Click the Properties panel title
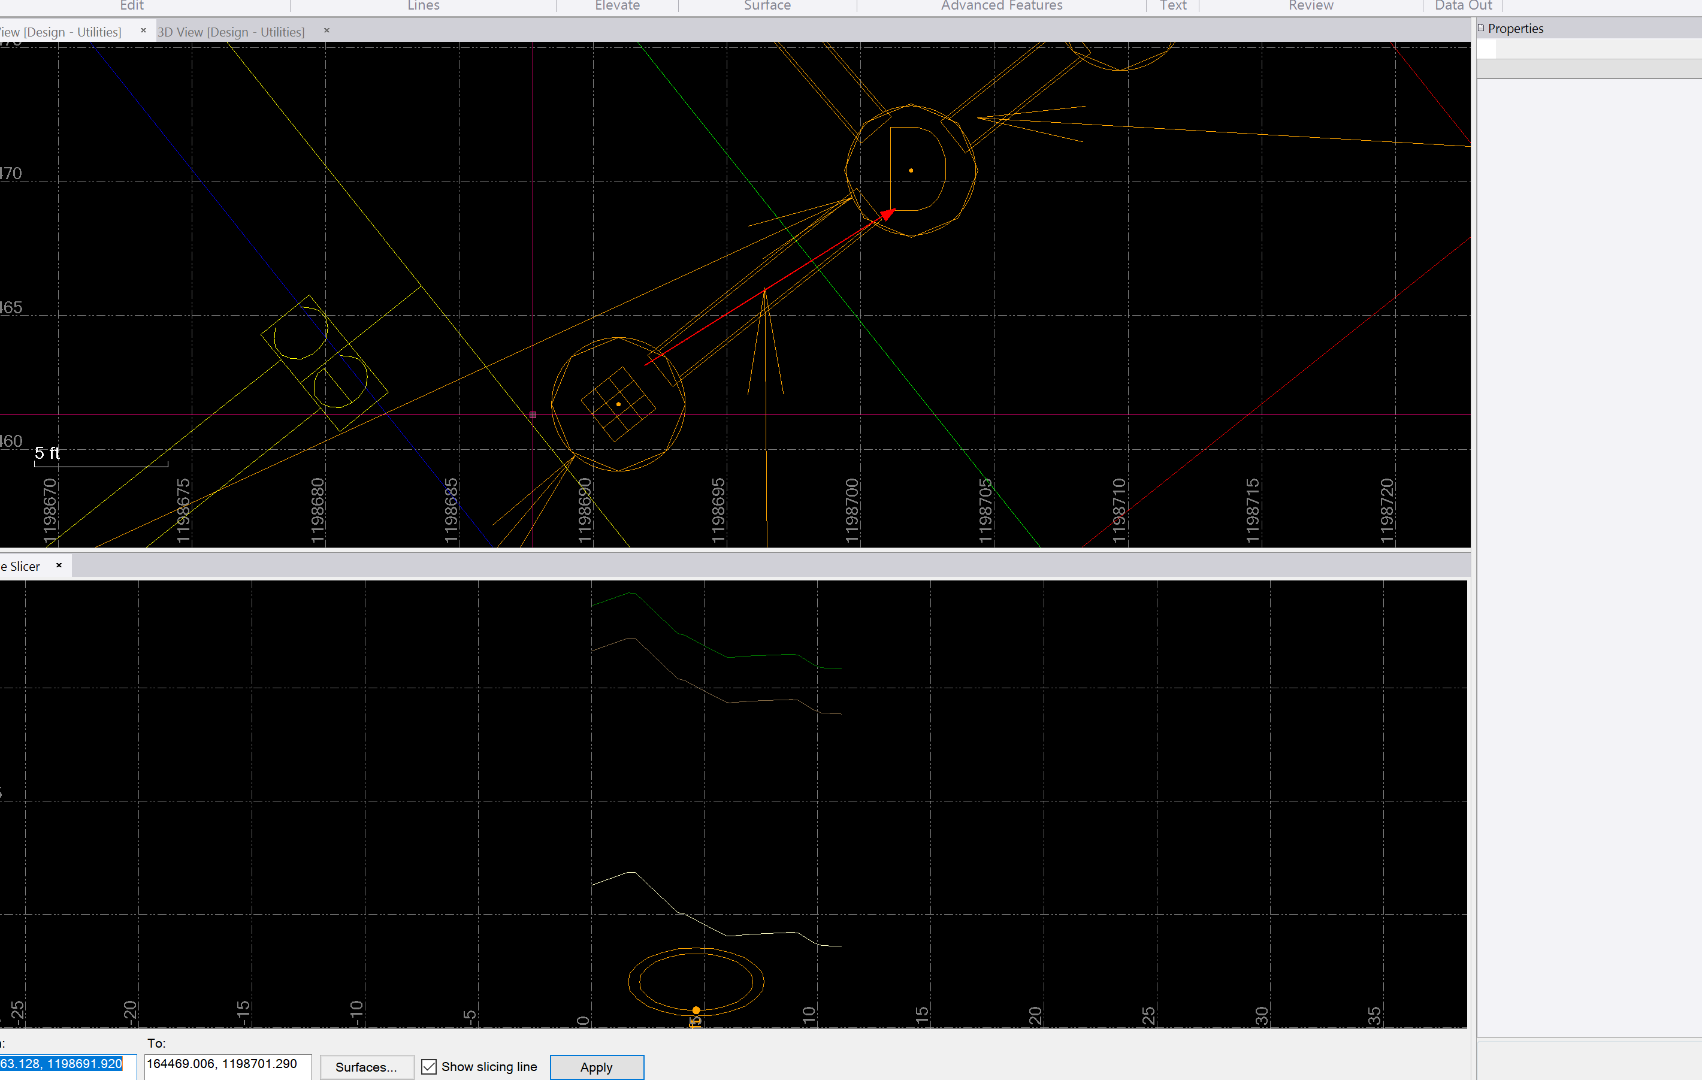1702x1080 pixels. click(1515, 29)
